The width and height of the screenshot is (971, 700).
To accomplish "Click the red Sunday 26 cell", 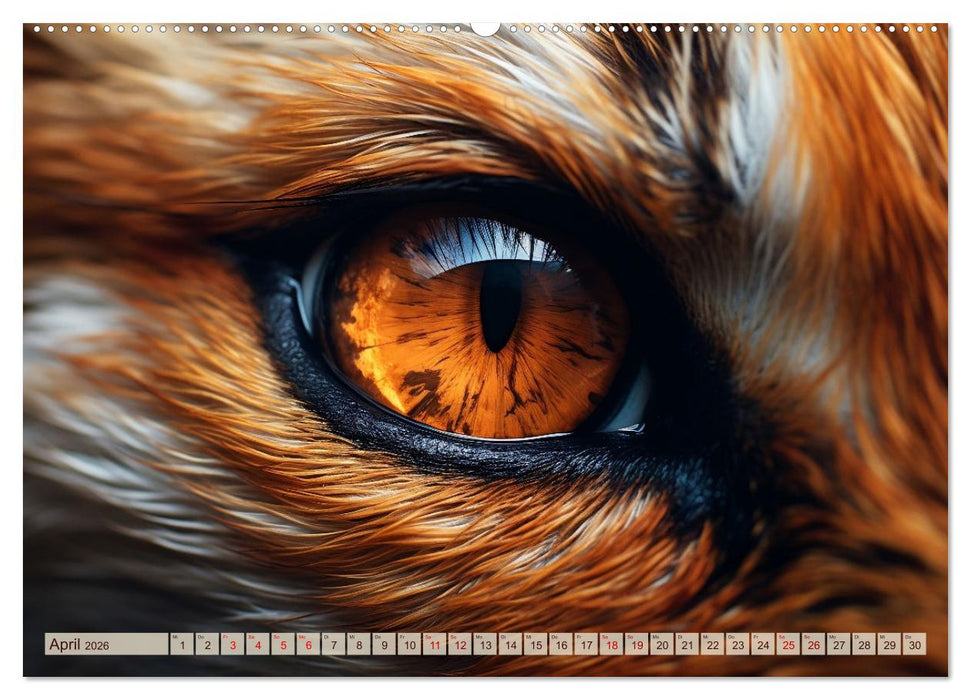I will click(813, 648).
